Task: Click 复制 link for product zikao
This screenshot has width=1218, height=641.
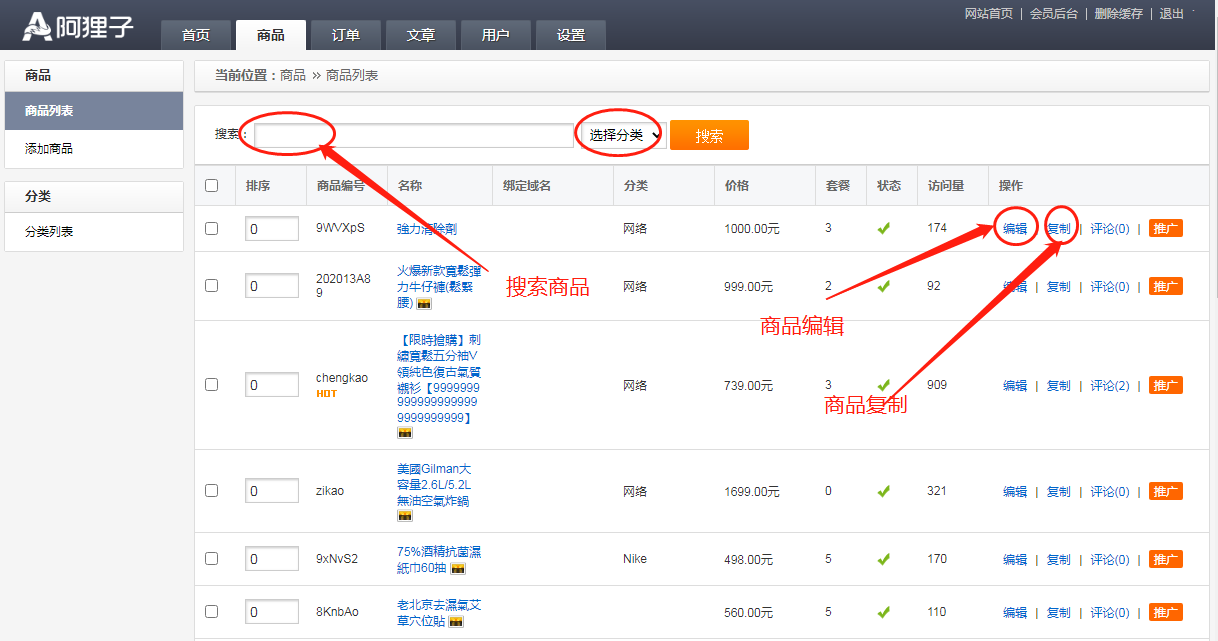Action: click(1058, 492)
